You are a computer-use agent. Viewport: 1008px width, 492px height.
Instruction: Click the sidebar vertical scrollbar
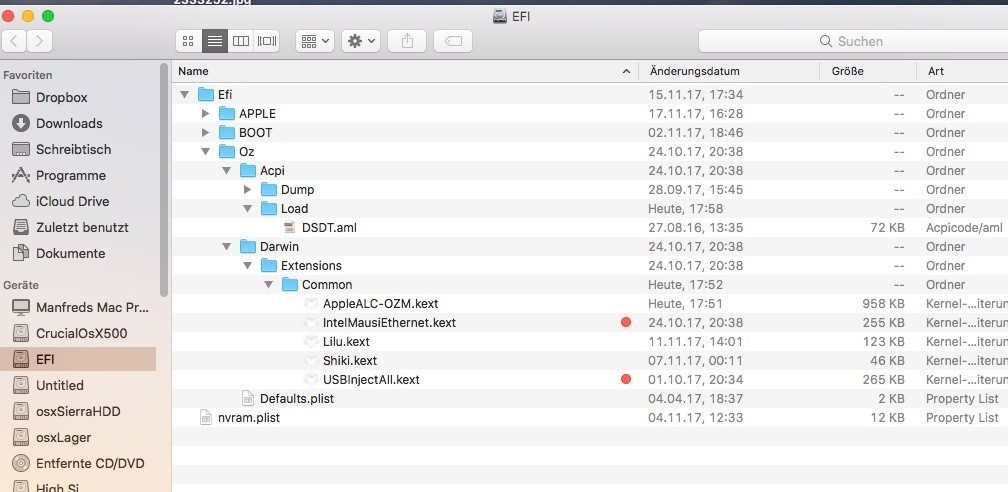pos(165,180)
